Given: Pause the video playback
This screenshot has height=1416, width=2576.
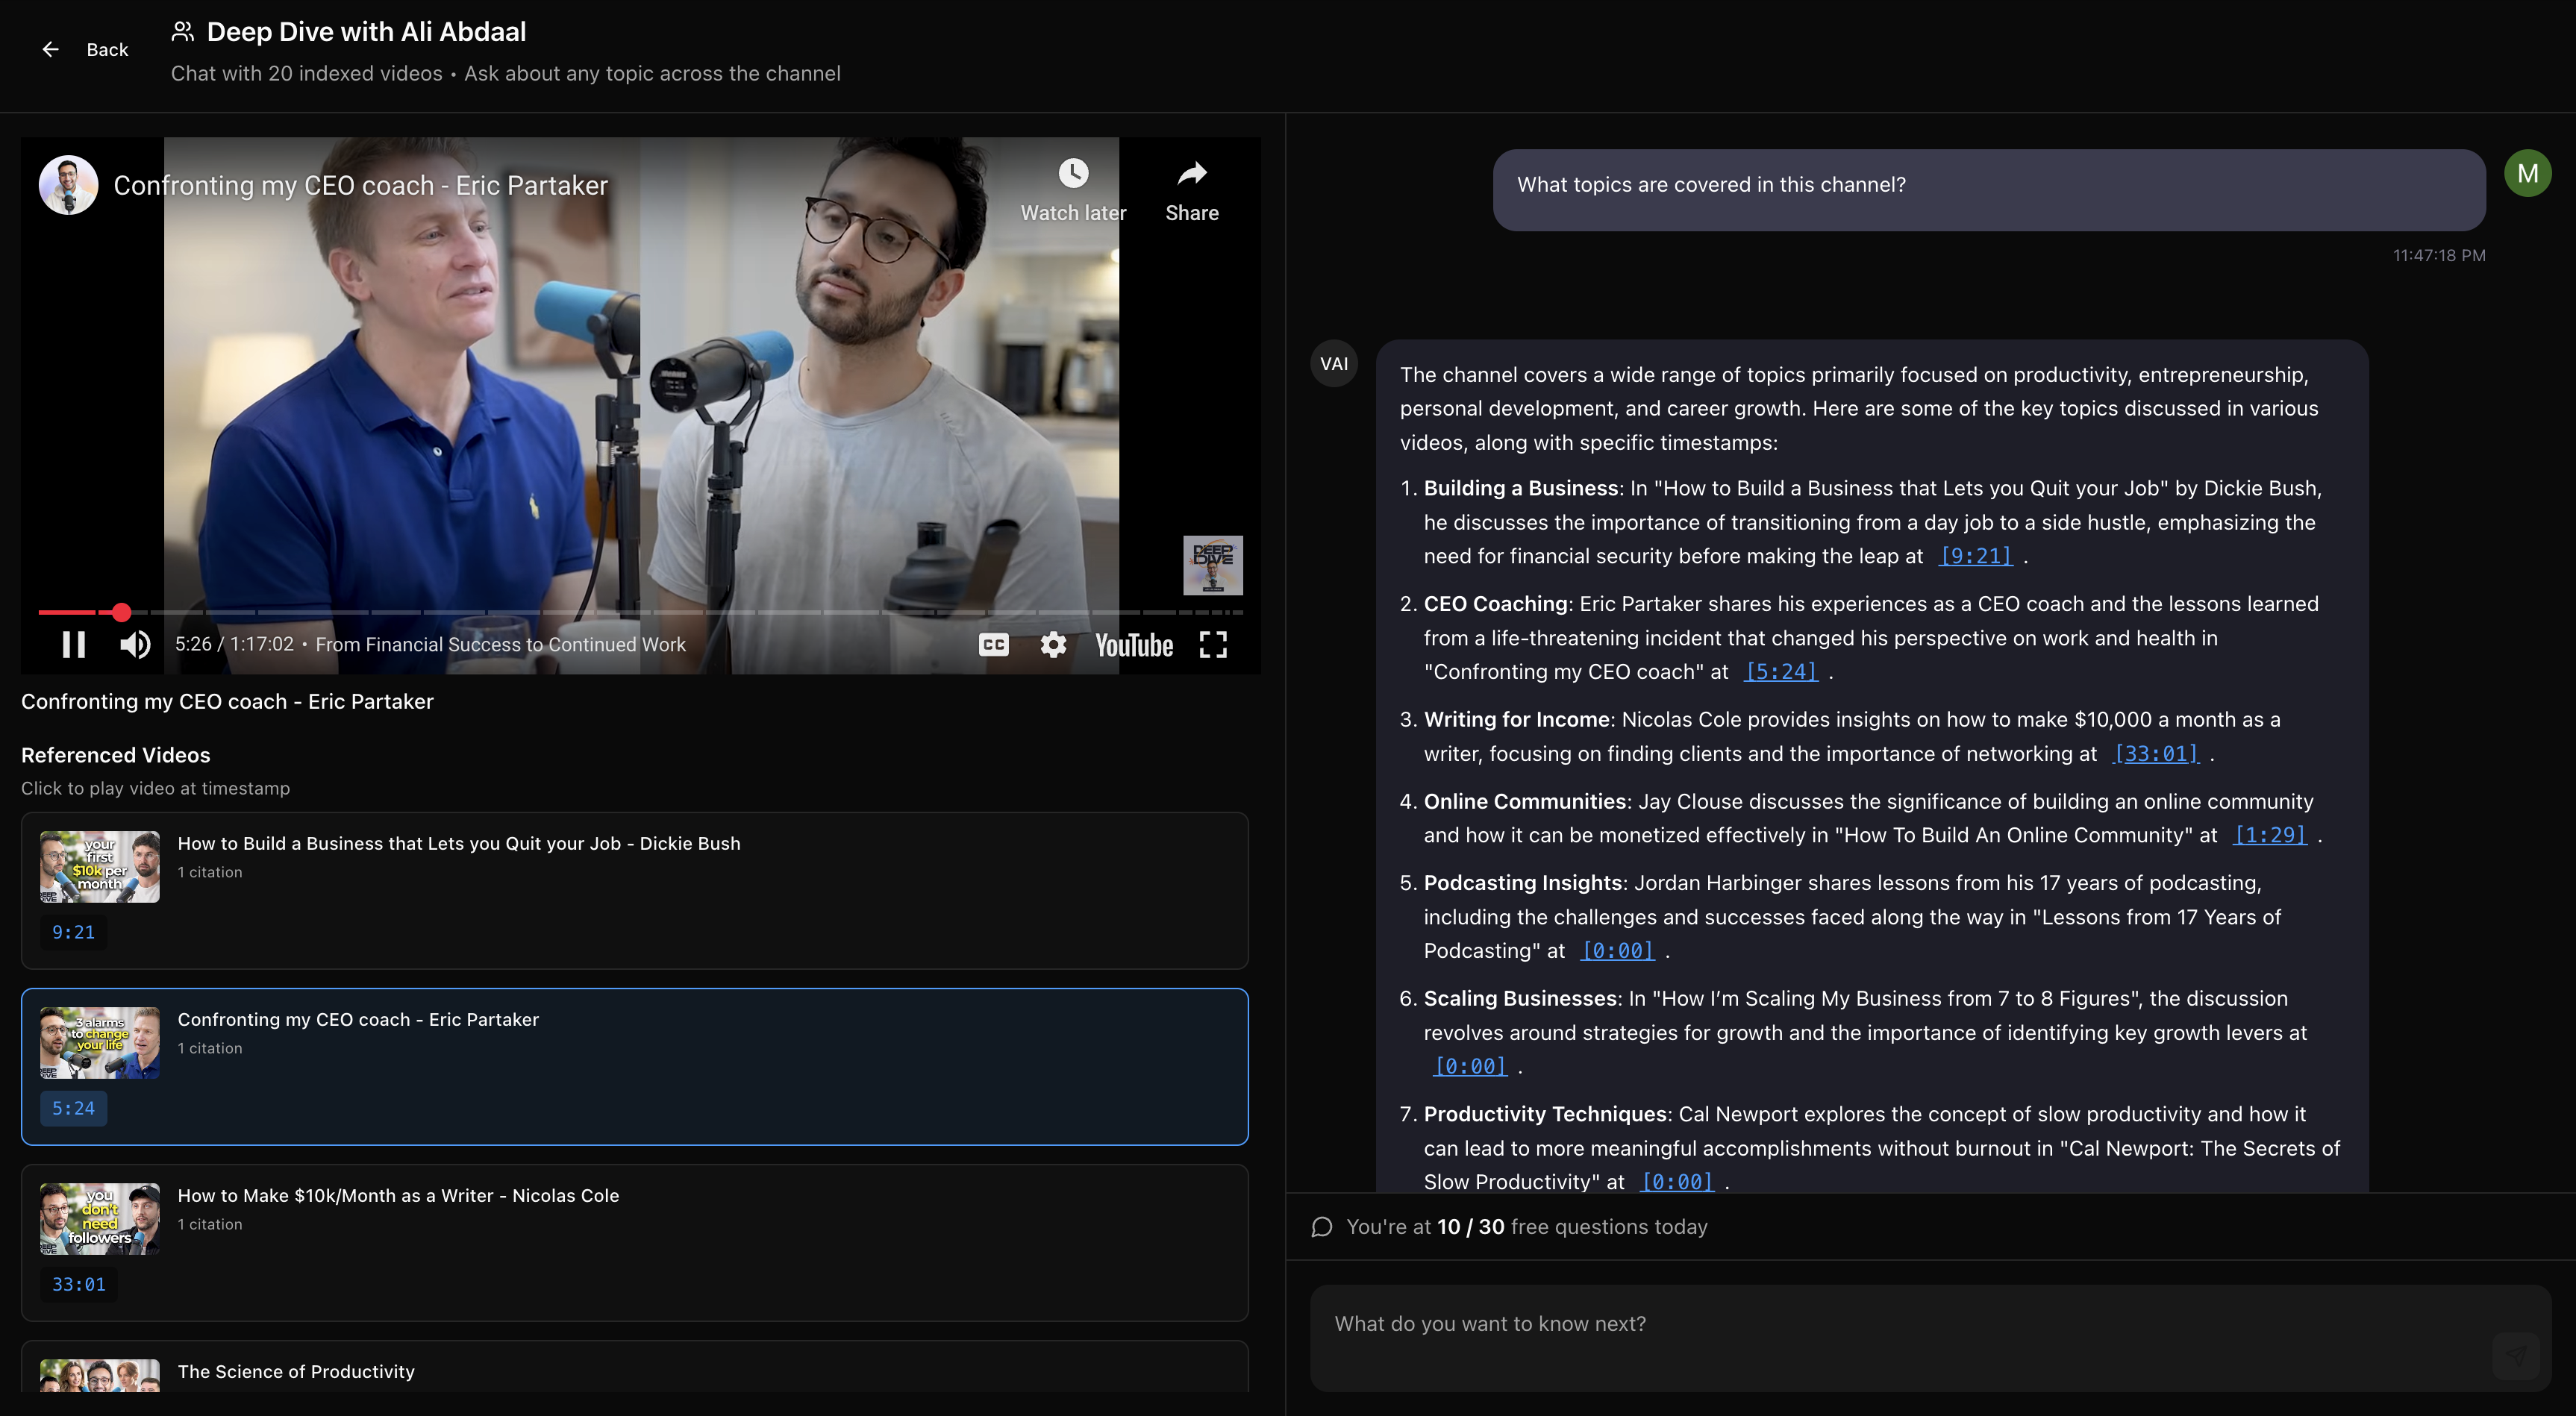Looking at the screenshot, I should tap(73, 645).
